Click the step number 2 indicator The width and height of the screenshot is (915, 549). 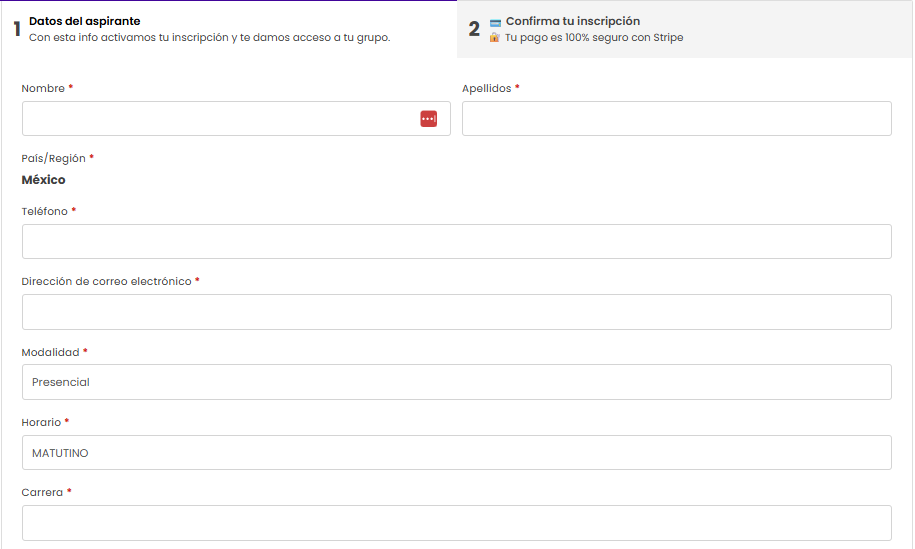click(474, 29)
